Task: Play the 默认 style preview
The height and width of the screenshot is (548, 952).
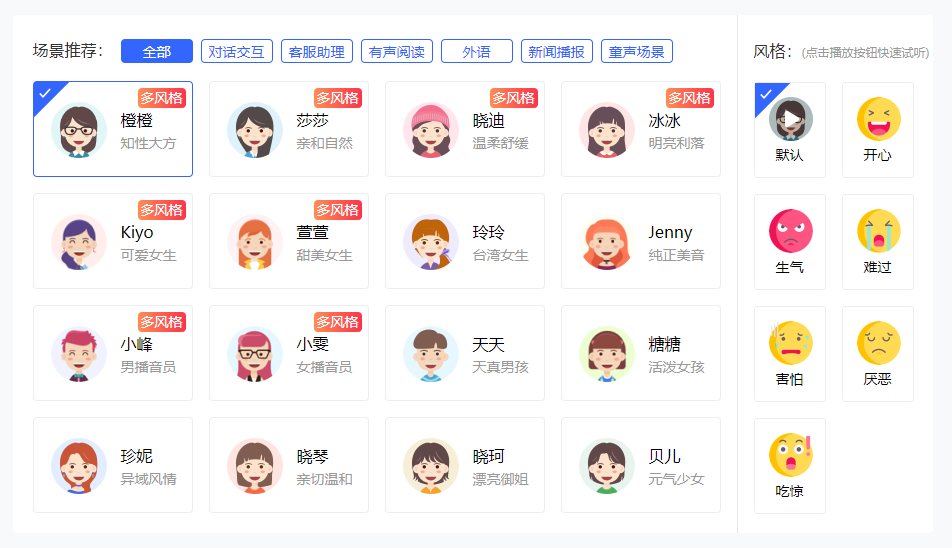Action: coord(790,119)
